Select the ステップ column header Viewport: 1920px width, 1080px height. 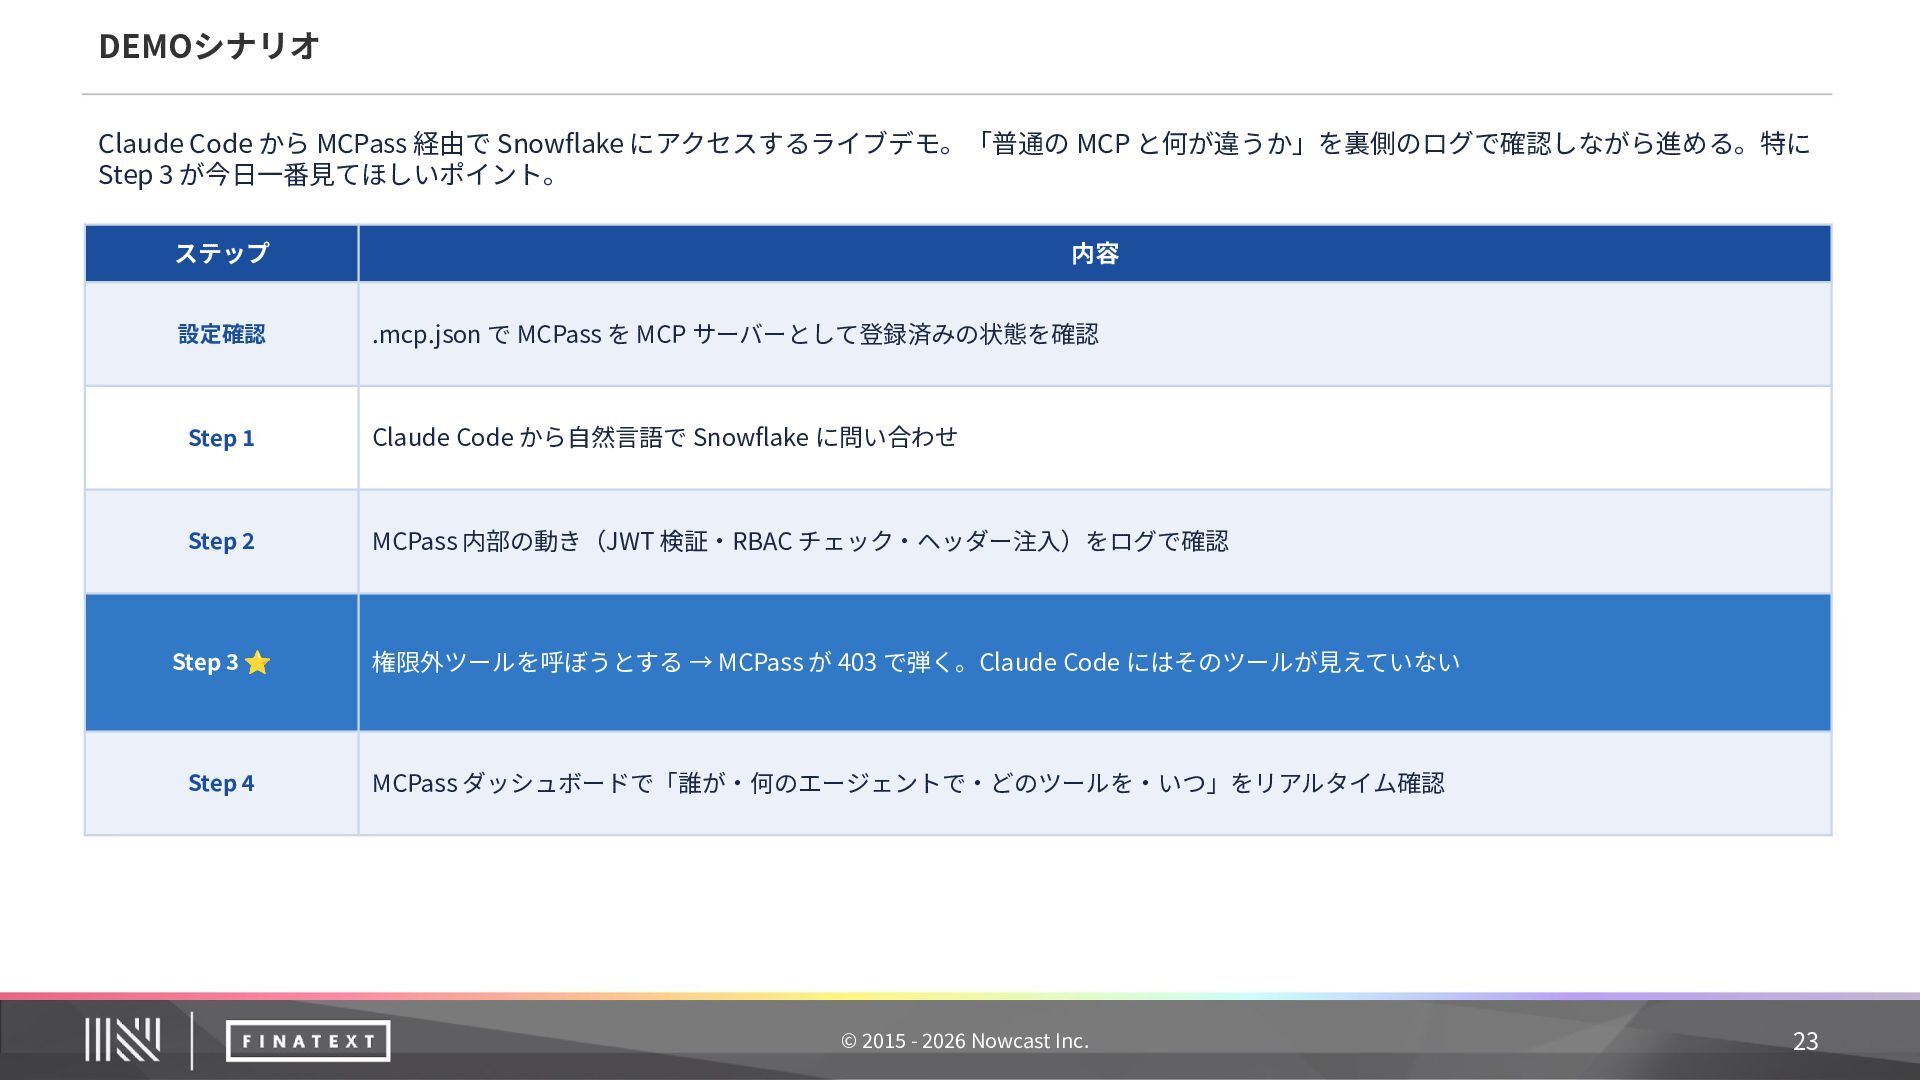(221, 254)
